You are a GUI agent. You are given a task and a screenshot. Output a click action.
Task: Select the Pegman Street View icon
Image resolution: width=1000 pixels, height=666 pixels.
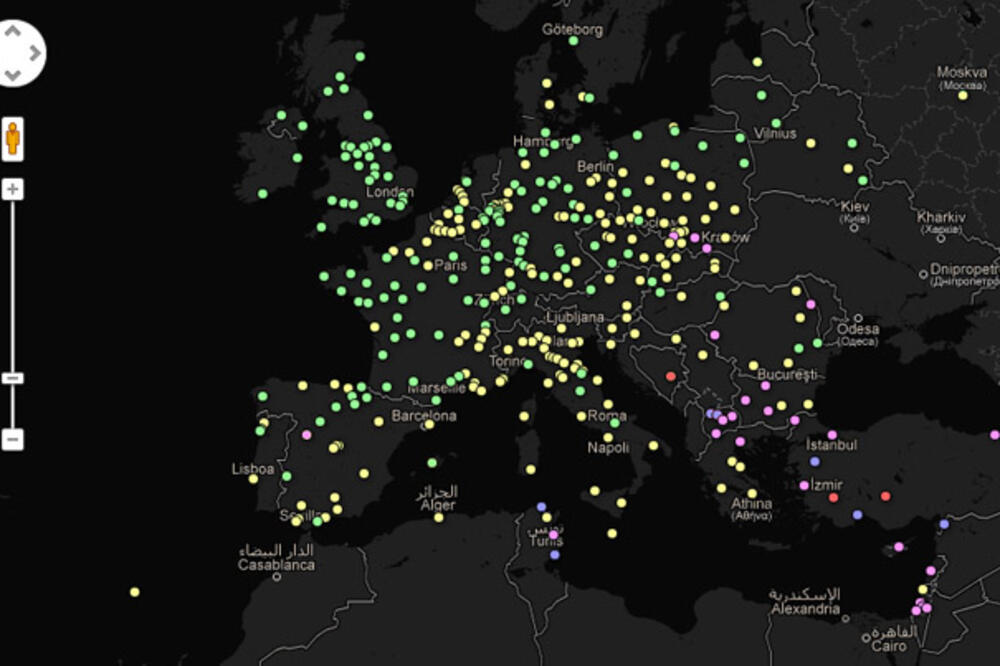click(12, 138)
